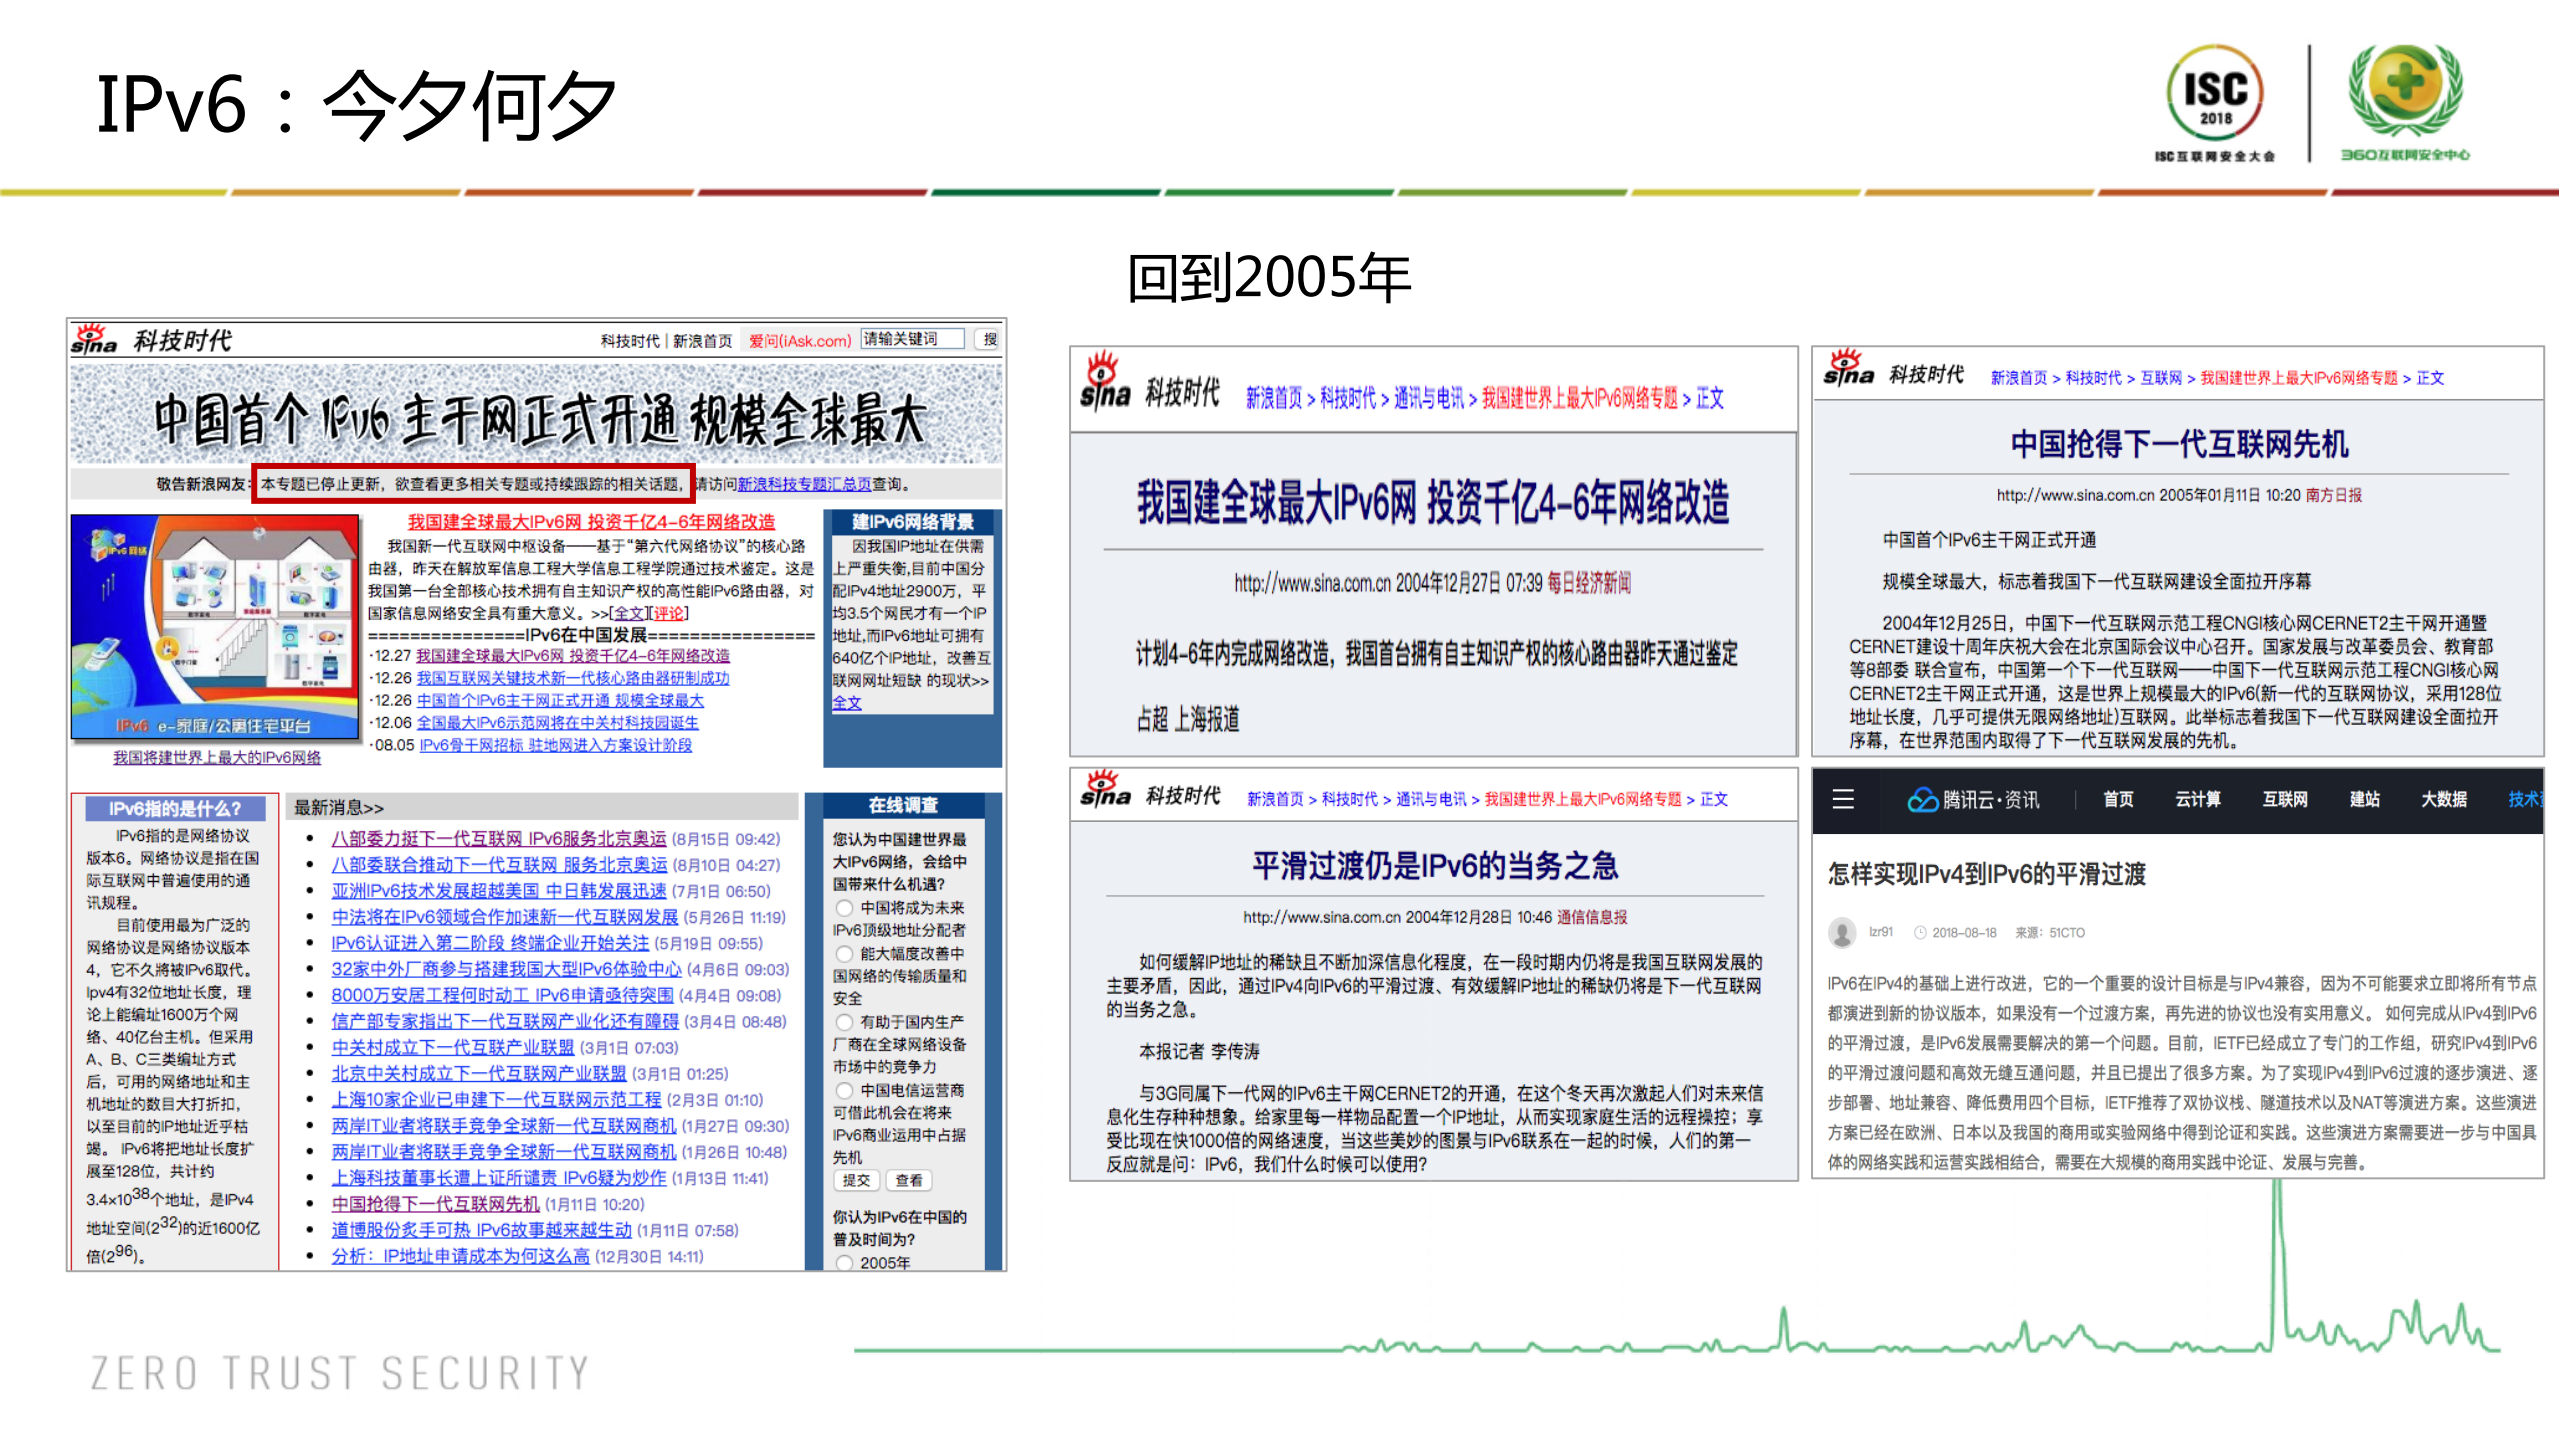This screenshot has width=2559, height=1439.
Task: Open the 我国建全球最大IPv6网 headline link
Action: 590,522
